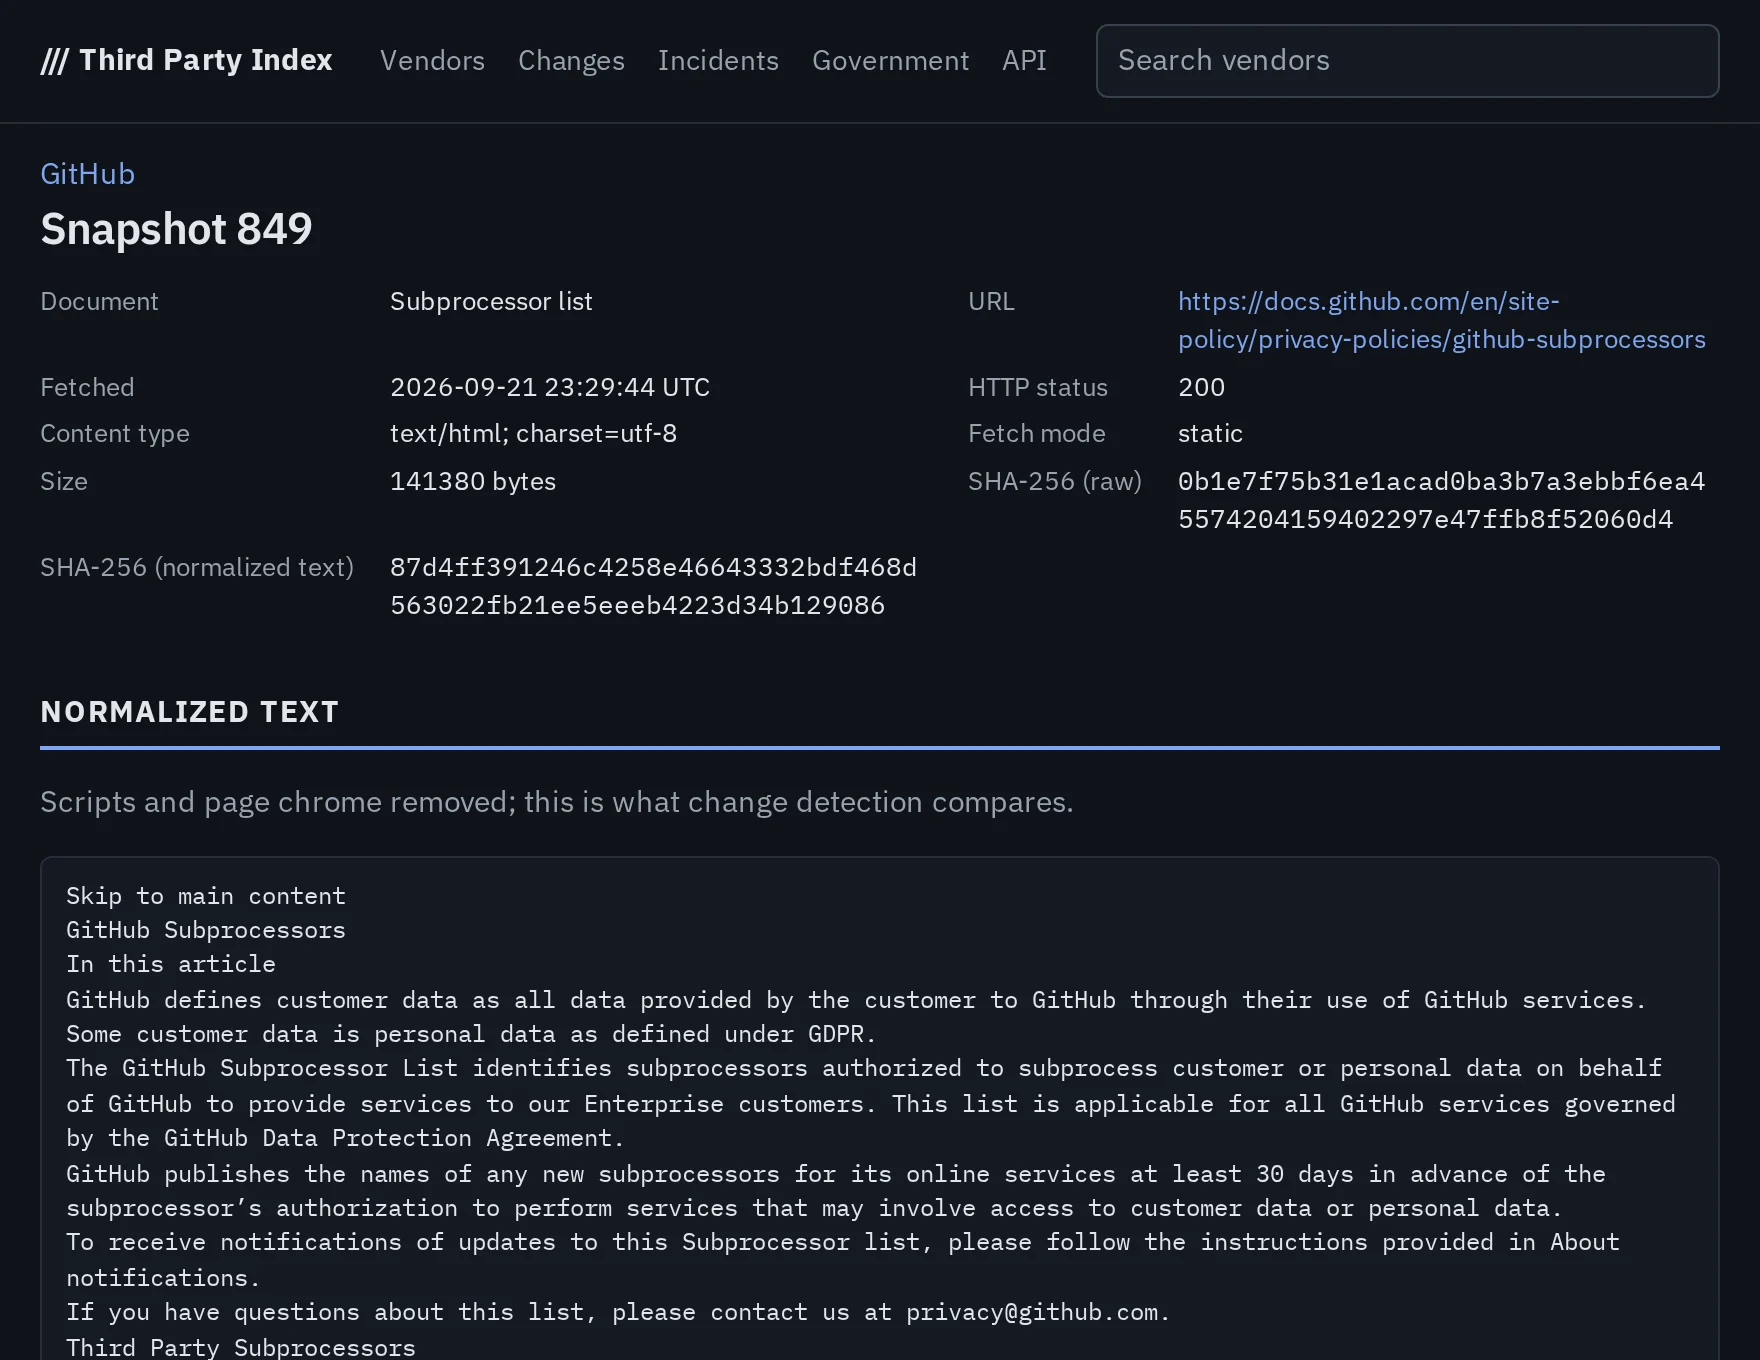Click the content type text/html; charset=utf-8
Screen dimensions: 1760x1360
tap(533, 433)
